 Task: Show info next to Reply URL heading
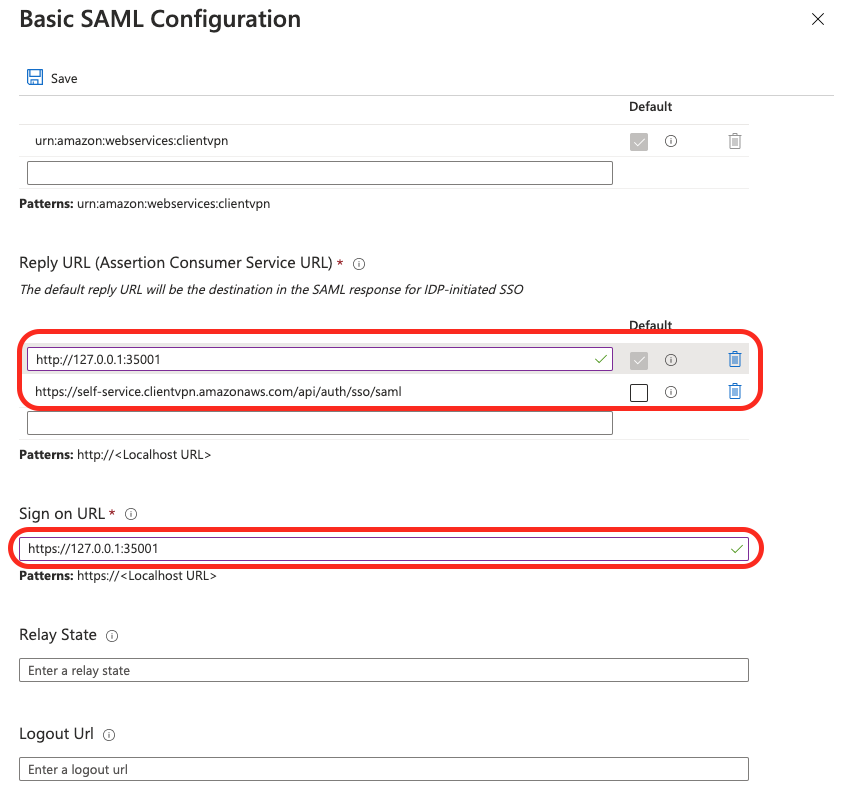pyautogui.click(x=359, y=264)
